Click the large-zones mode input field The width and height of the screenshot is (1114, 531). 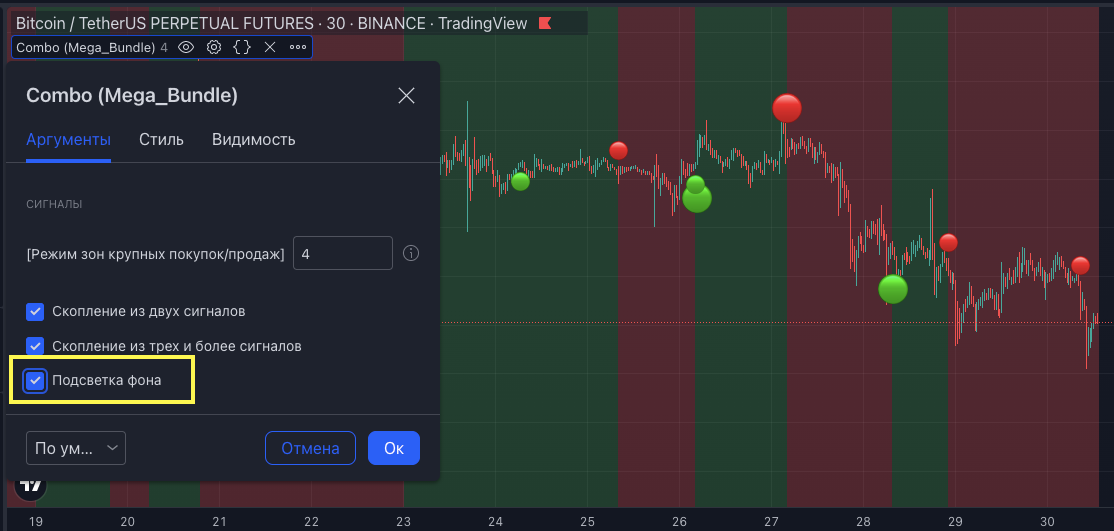tap(343, 253)
